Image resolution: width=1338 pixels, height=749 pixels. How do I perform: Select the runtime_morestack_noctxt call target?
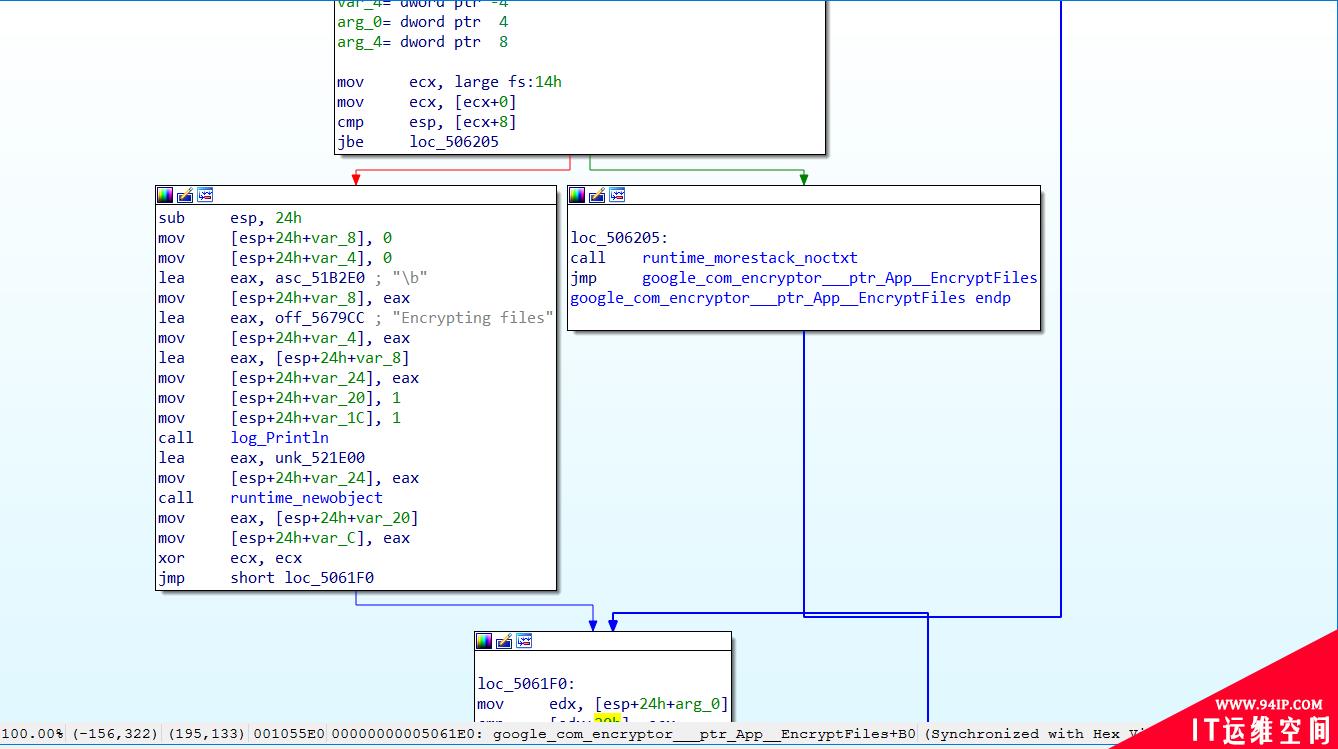click(x=750, y=258)
